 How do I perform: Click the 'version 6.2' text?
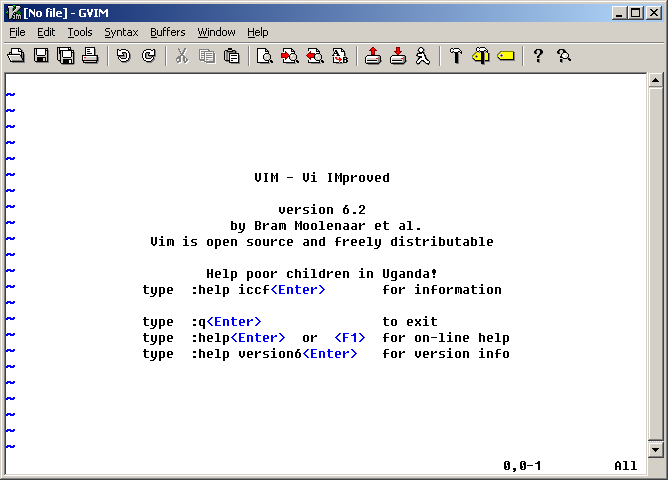(x=322, y=210)
